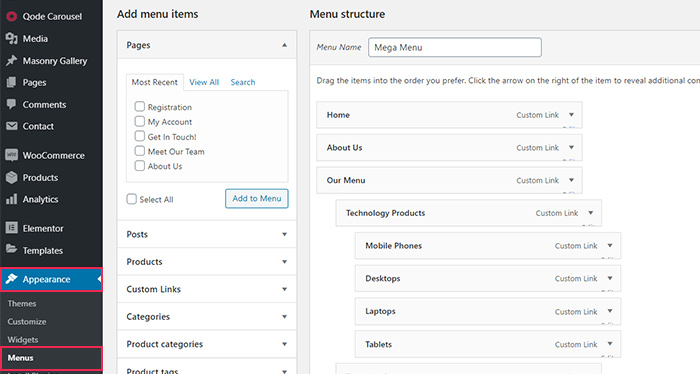Click the Appearance paintbrush icon
Image resolution: width=700 pixels, height=374 pixels.
pos(12,279)
